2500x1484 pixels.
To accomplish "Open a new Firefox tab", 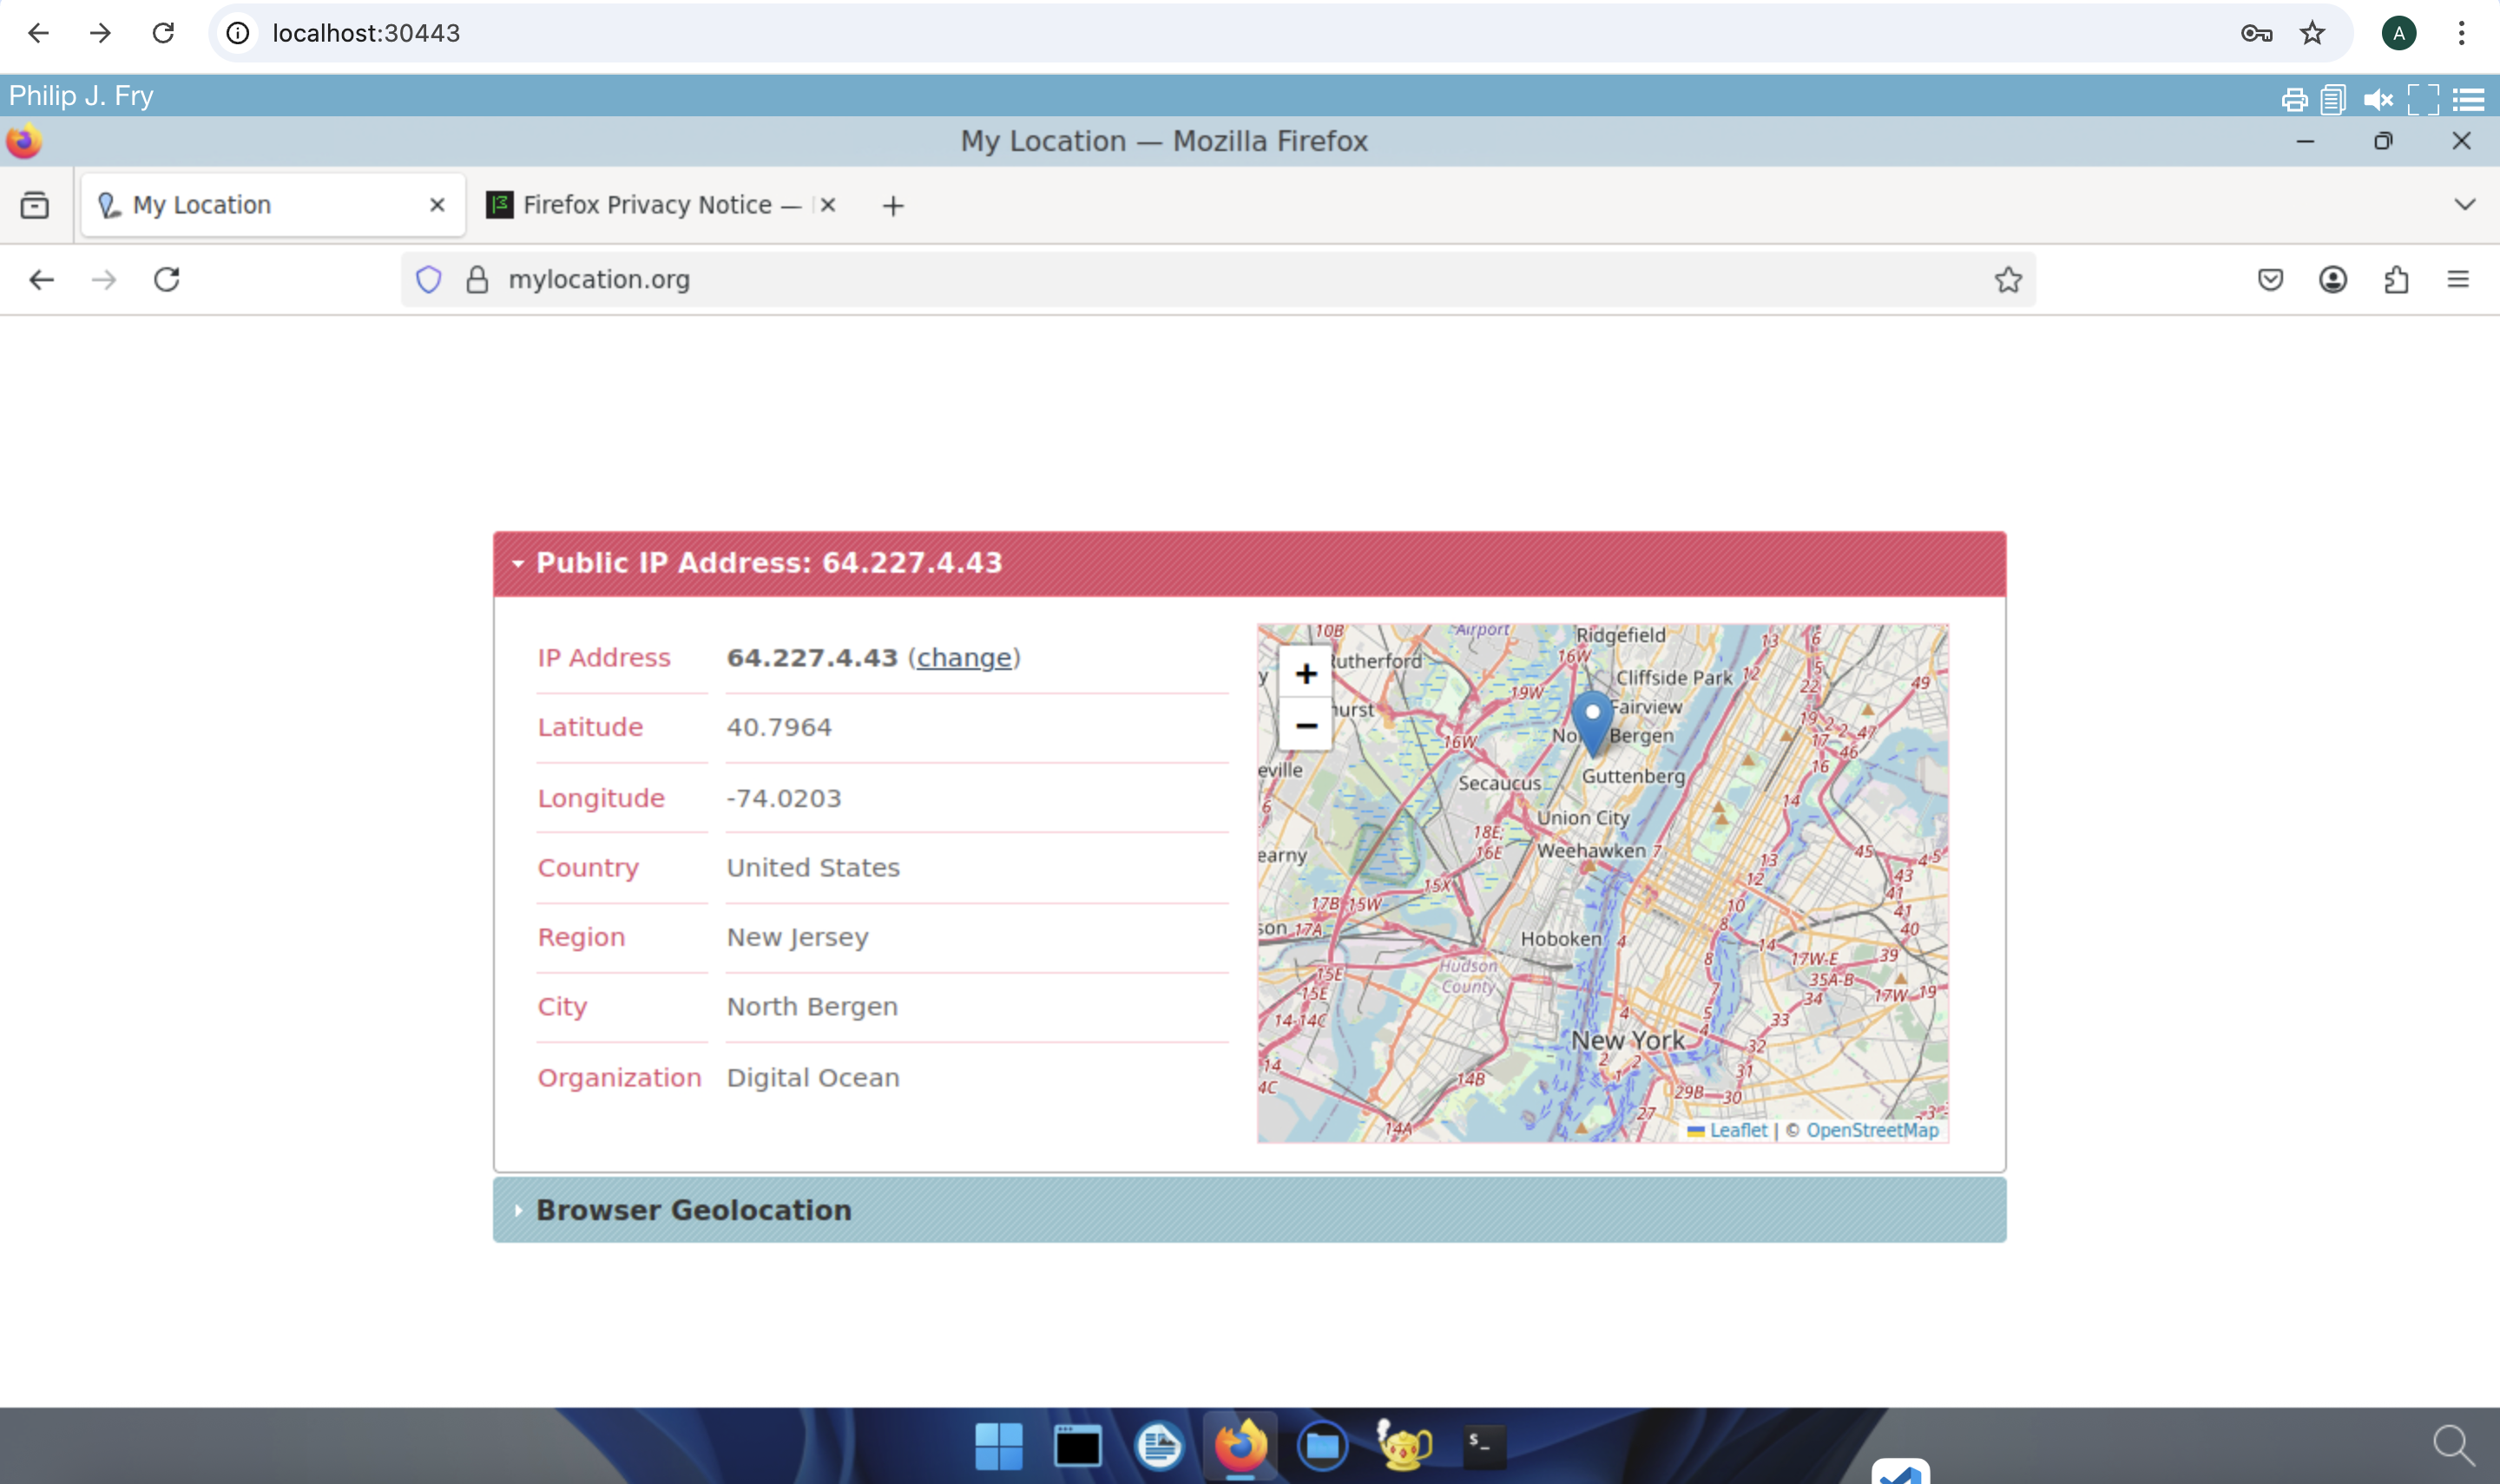I will (x=893, y=206).
